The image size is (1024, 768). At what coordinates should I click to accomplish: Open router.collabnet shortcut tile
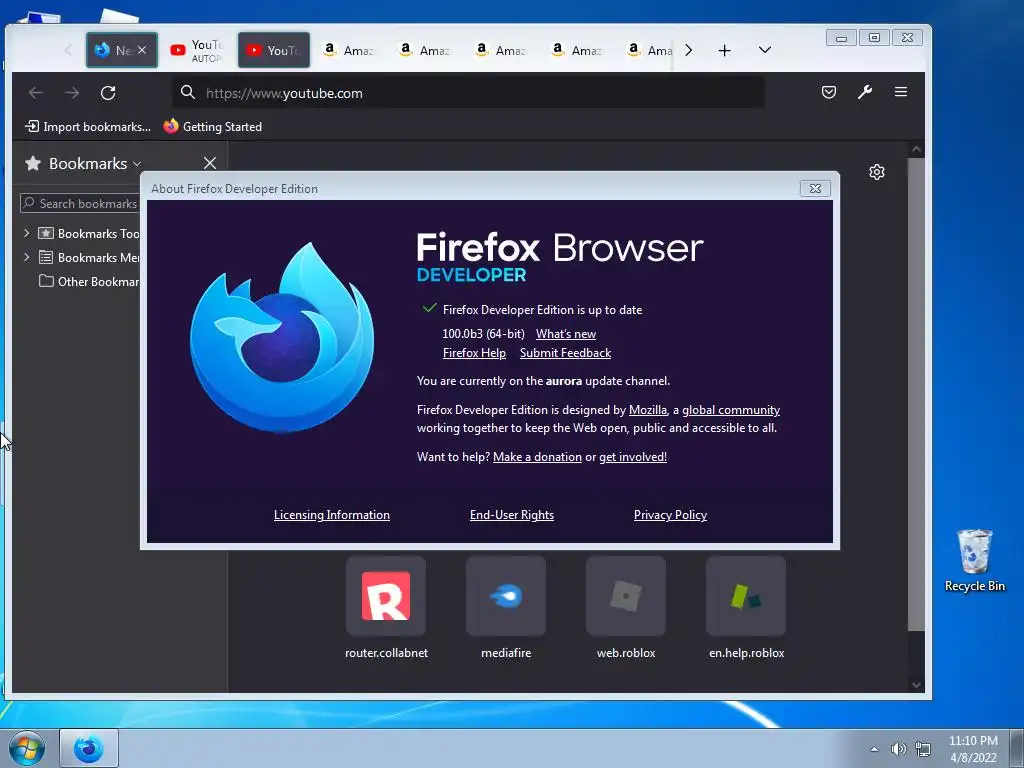pyautogui.click(x=386, y=596)
